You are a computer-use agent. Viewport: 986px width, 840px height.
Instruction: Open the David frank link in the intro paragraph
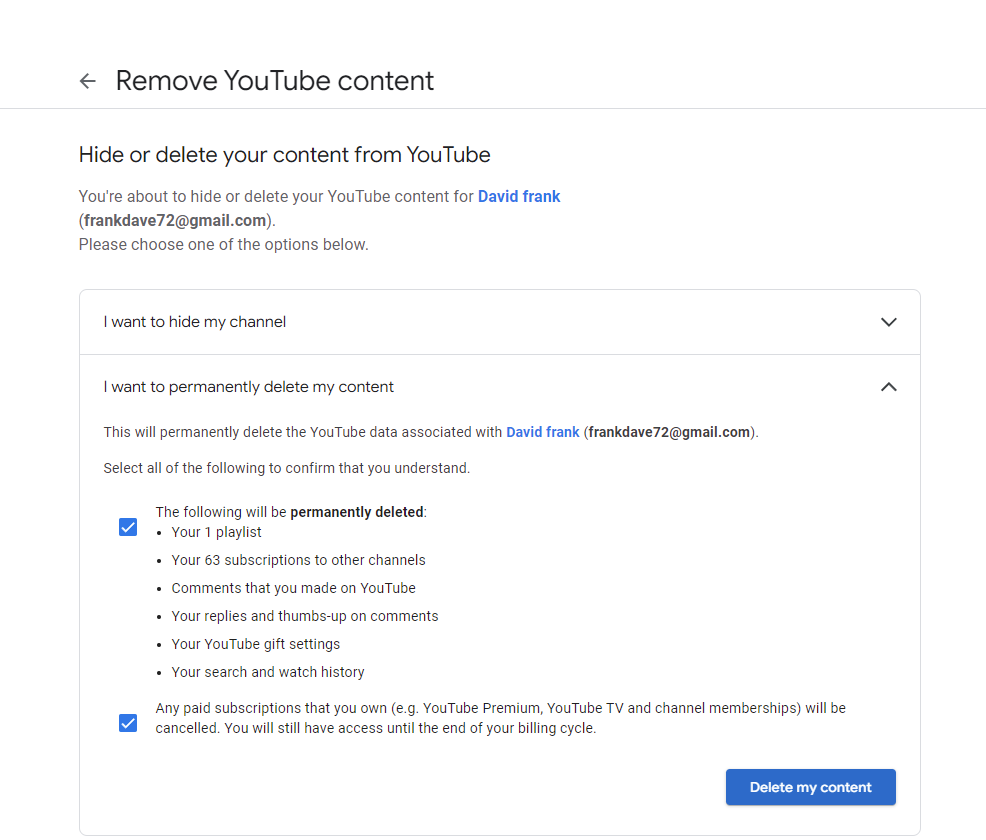coord(519,197)
